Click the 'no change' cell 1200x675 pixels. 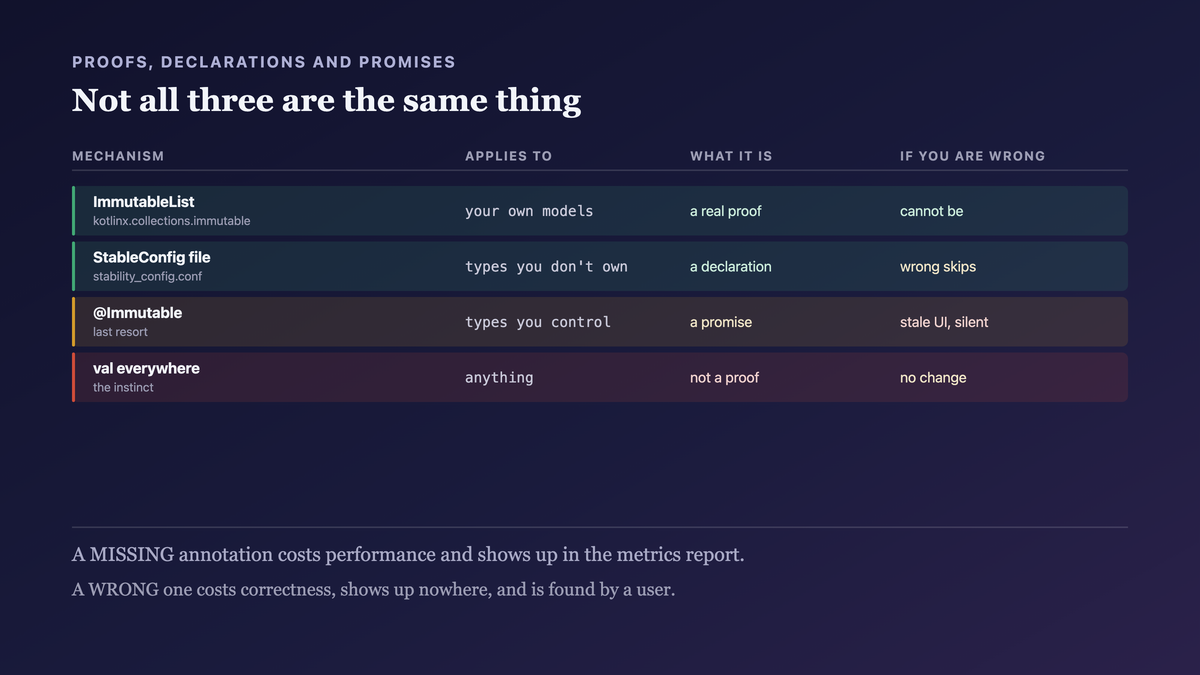933,378
